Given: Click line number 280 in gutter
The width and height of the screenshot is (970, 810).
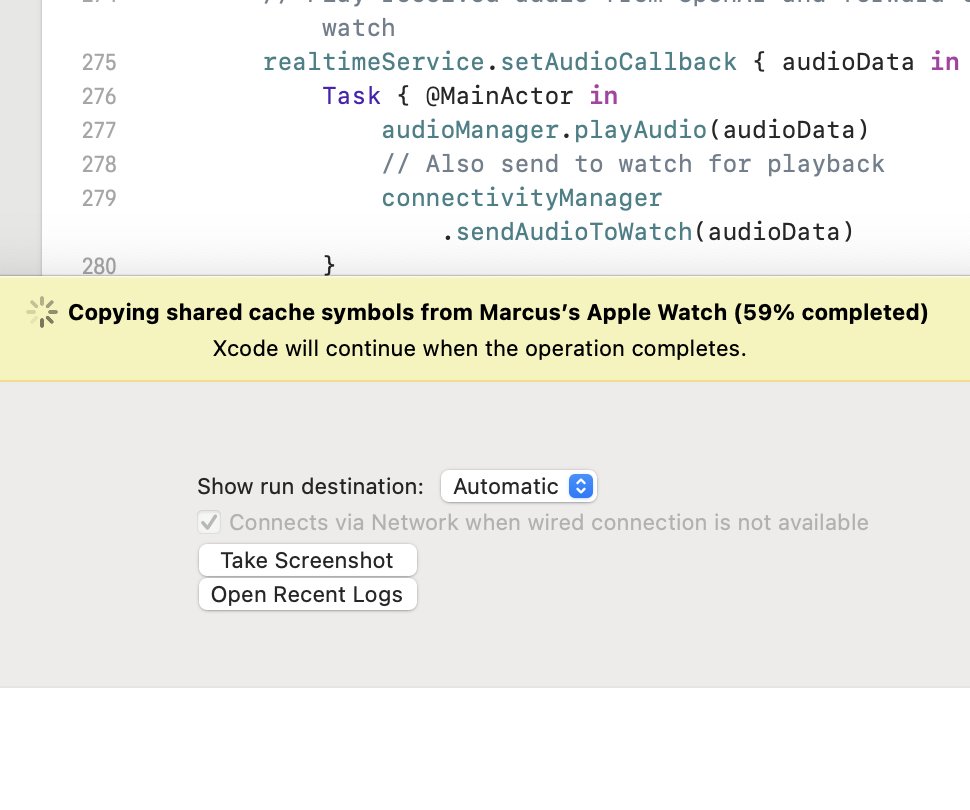Looking at the screenshot, I should (99, 267).
